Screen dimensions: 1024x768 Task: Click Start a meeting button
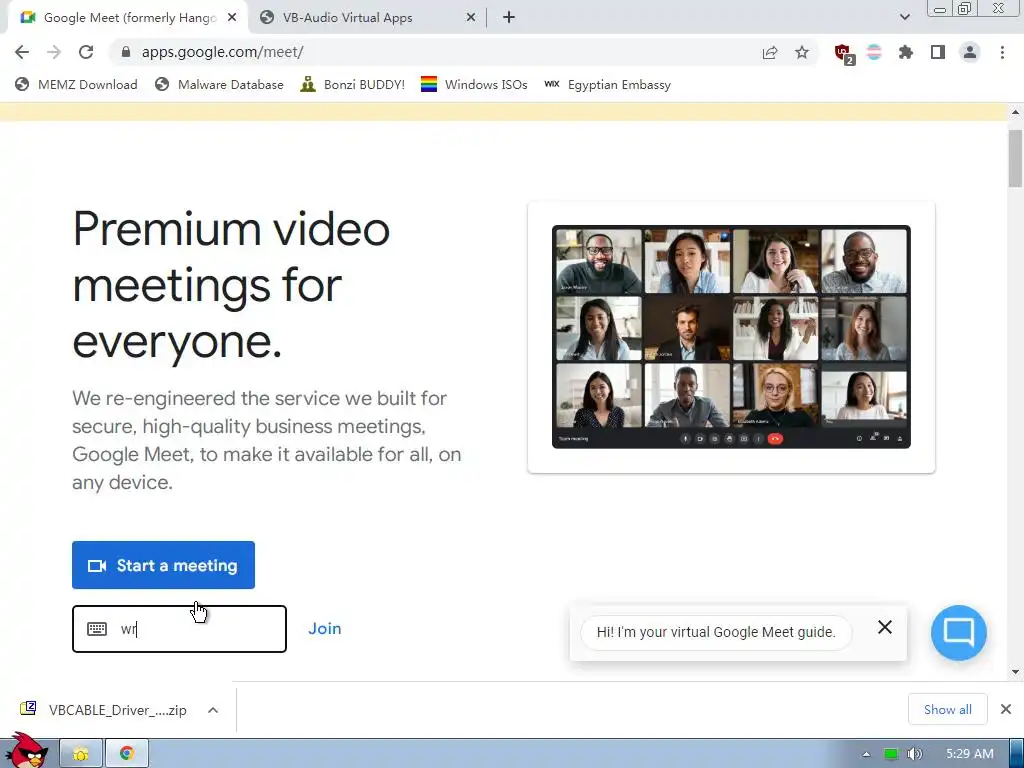pos(163,565)
